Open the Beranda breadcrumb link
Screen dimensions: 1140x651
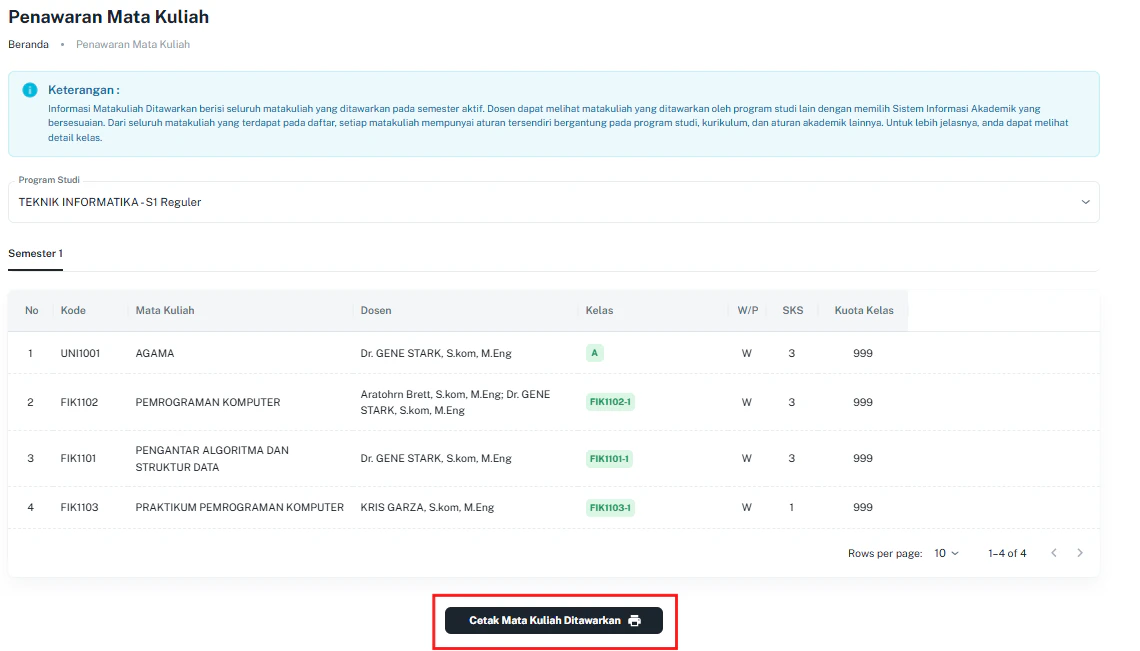(x=28, y=44)
